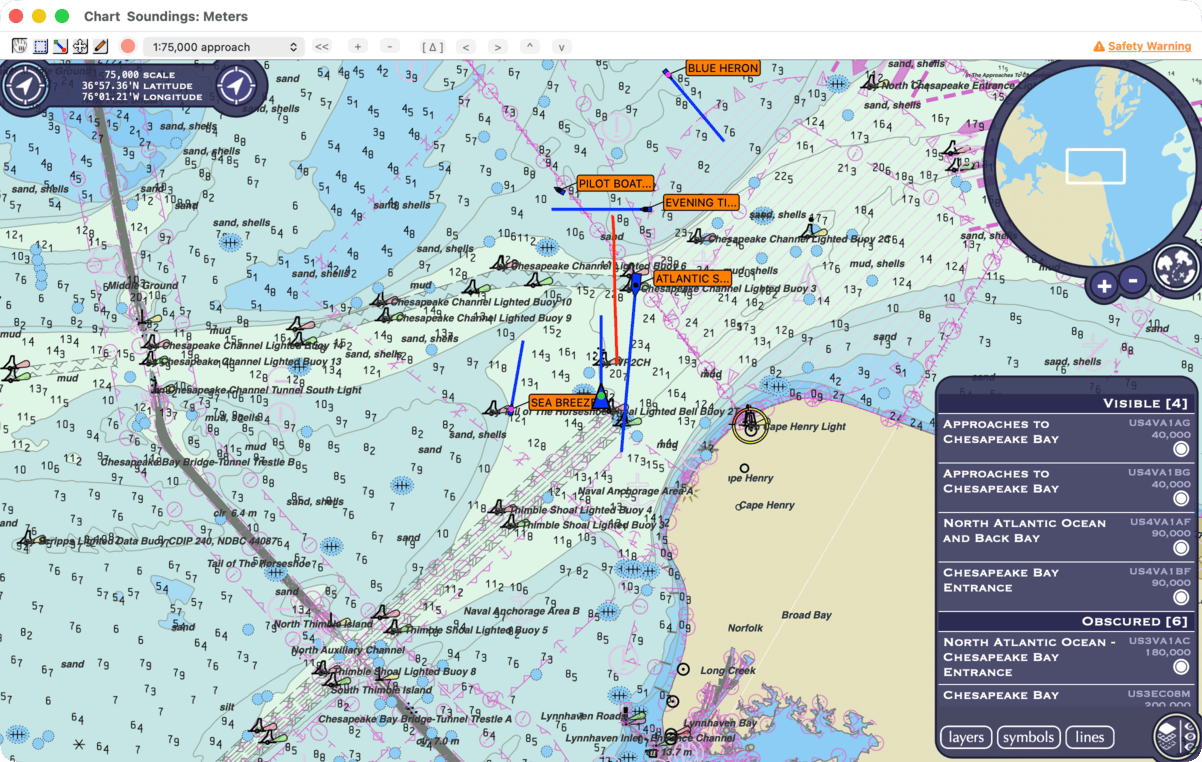Image resolution: width=1202 pixels, height=762 pixels.
Task: Click the PILOT BOAT vessel label
Action: (615, 184)
